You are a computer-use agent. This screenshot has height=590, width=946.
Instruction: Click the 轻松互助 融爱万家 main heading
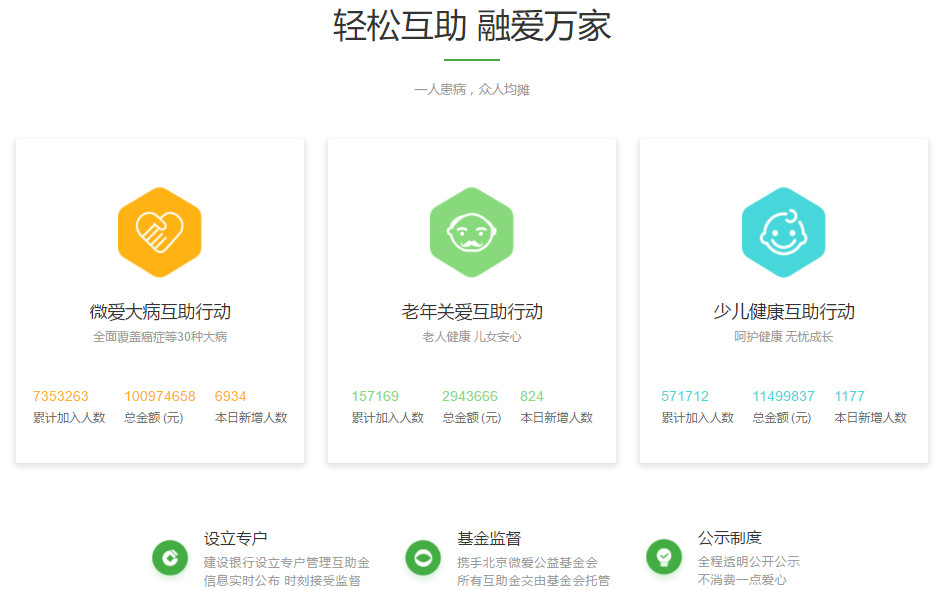pyautogui.click(x=471, y=26)
